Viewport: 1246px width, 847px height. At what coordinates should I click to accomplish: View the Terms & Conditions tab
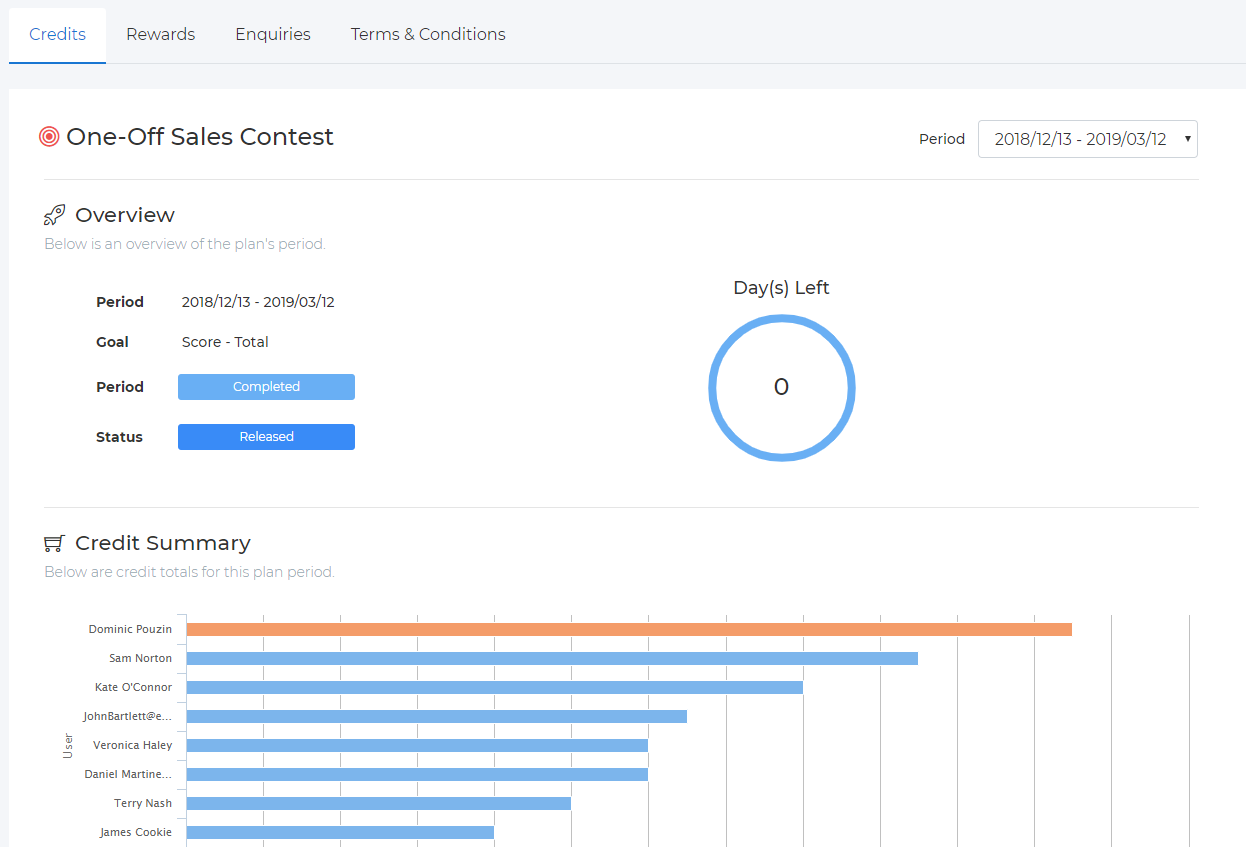427,33
